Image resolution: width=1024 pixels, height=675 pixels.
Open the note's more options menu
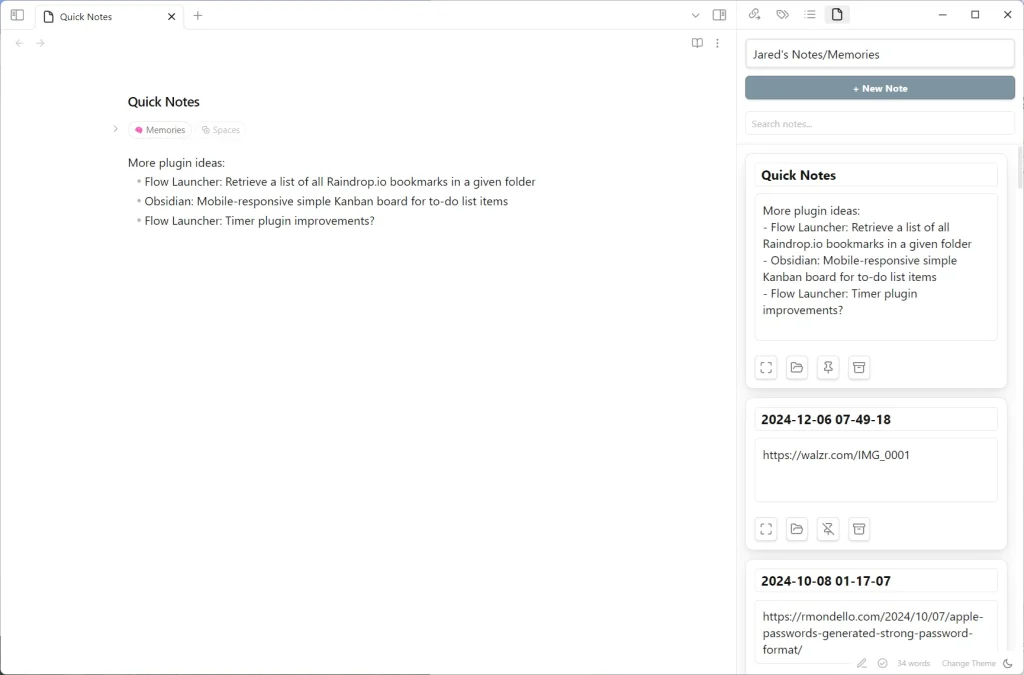tap(717, 43)
